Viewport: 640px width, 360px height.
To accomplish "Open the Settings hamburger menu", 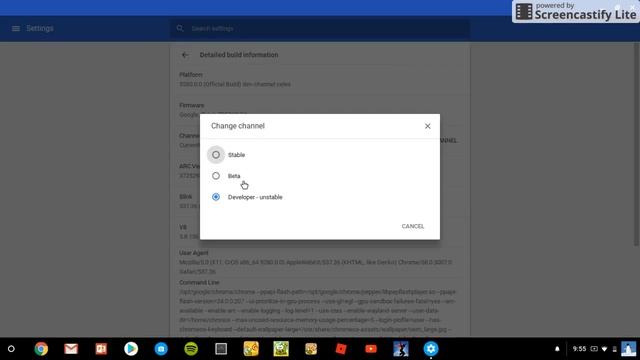I will pyautogui.click(x=16, y=29).
